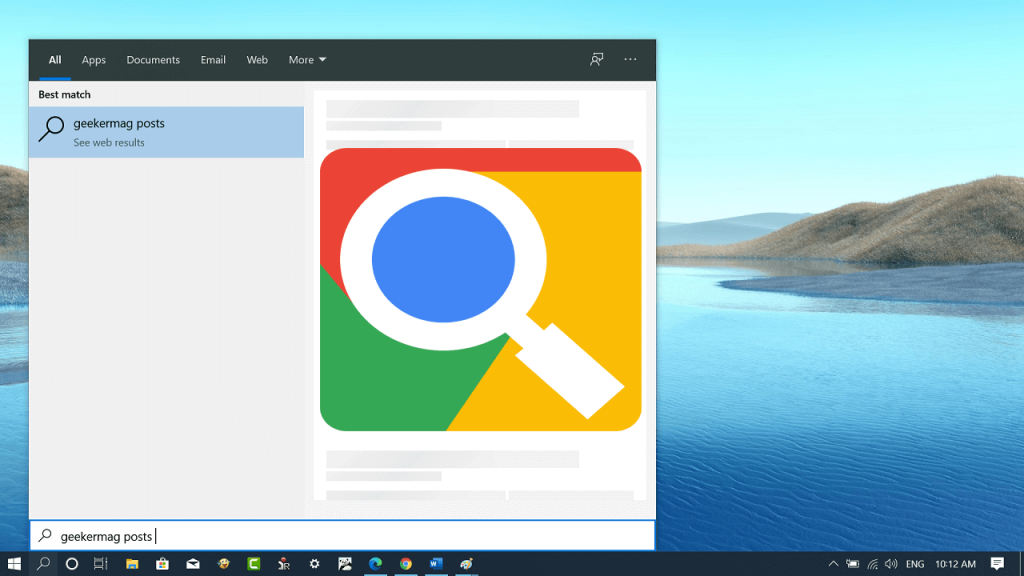Check the battery status tray icon

(x=853, y=564)
